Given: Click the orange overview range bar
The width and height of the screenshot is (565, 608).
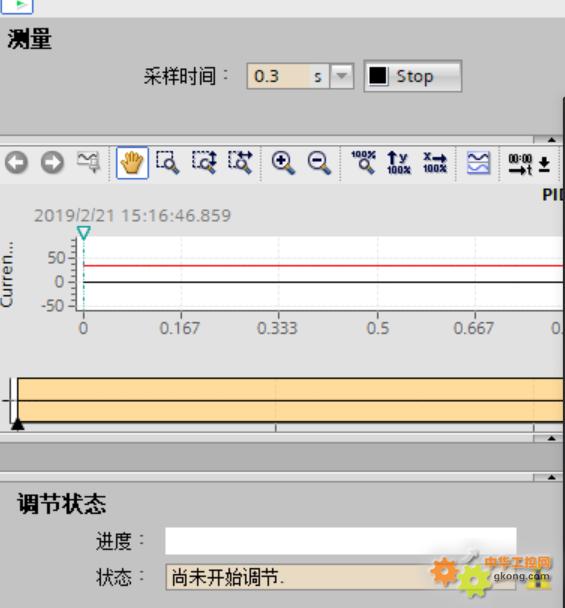Looking at the screenshot, I should click(290, 400).
